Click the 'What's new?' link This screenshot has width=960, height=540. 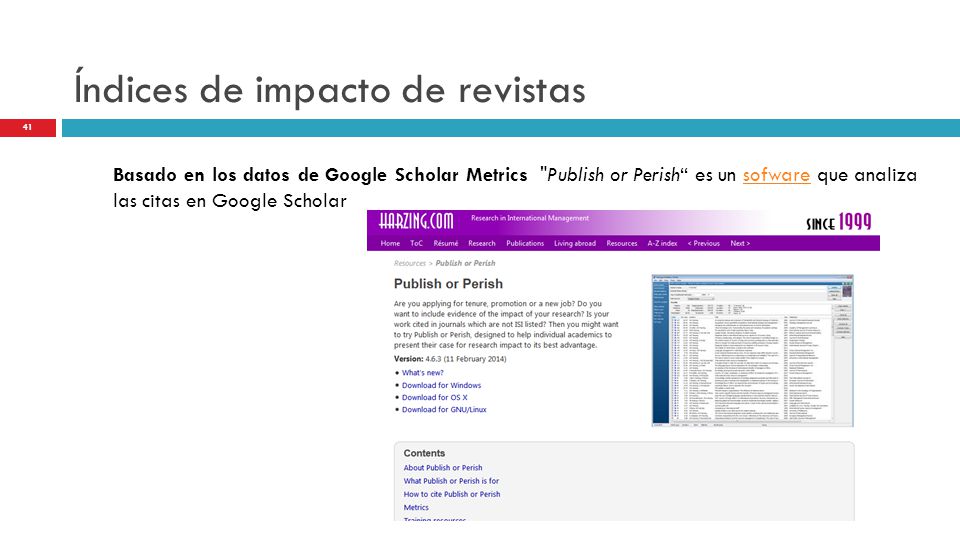tap(422, 372)
